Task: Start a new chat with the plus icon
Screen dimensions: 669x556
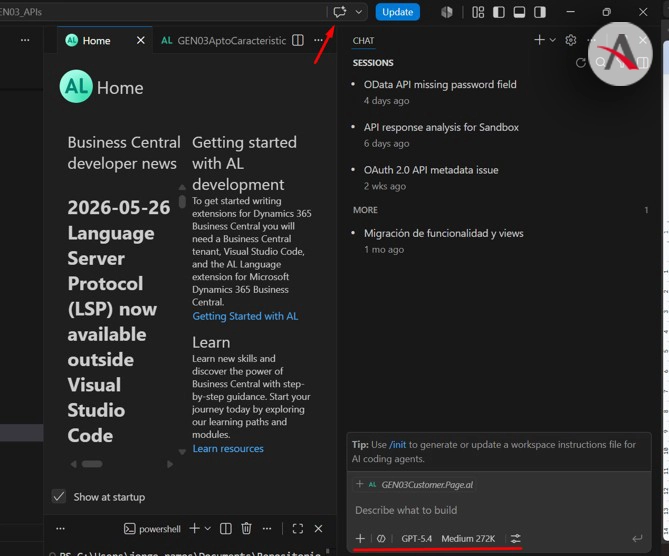Action: click(x=539, y=40)
